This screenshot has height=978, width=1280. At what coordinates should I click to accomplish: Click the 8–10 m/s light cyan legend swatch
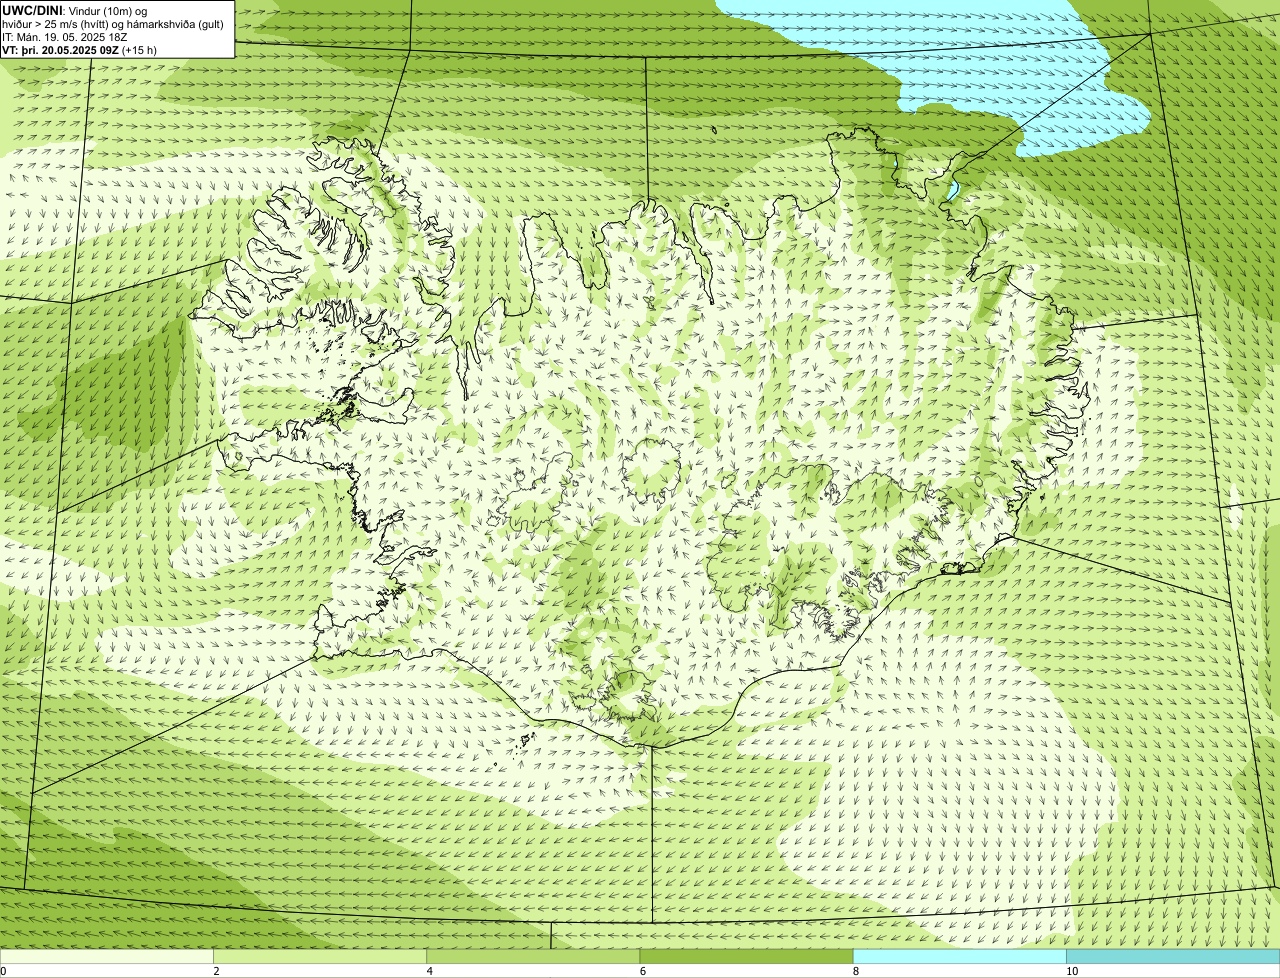(959, 956)
